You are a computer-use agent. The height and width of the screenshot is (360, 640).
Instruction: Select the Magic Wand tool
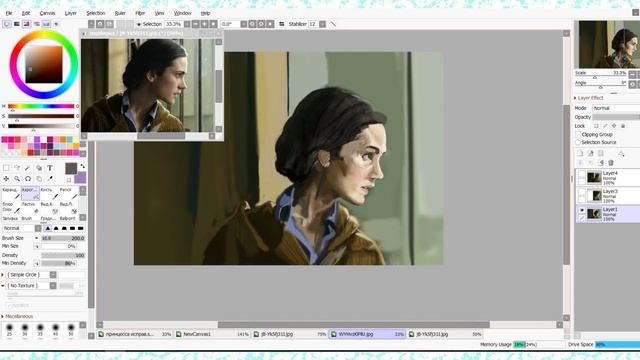[28, 168]
